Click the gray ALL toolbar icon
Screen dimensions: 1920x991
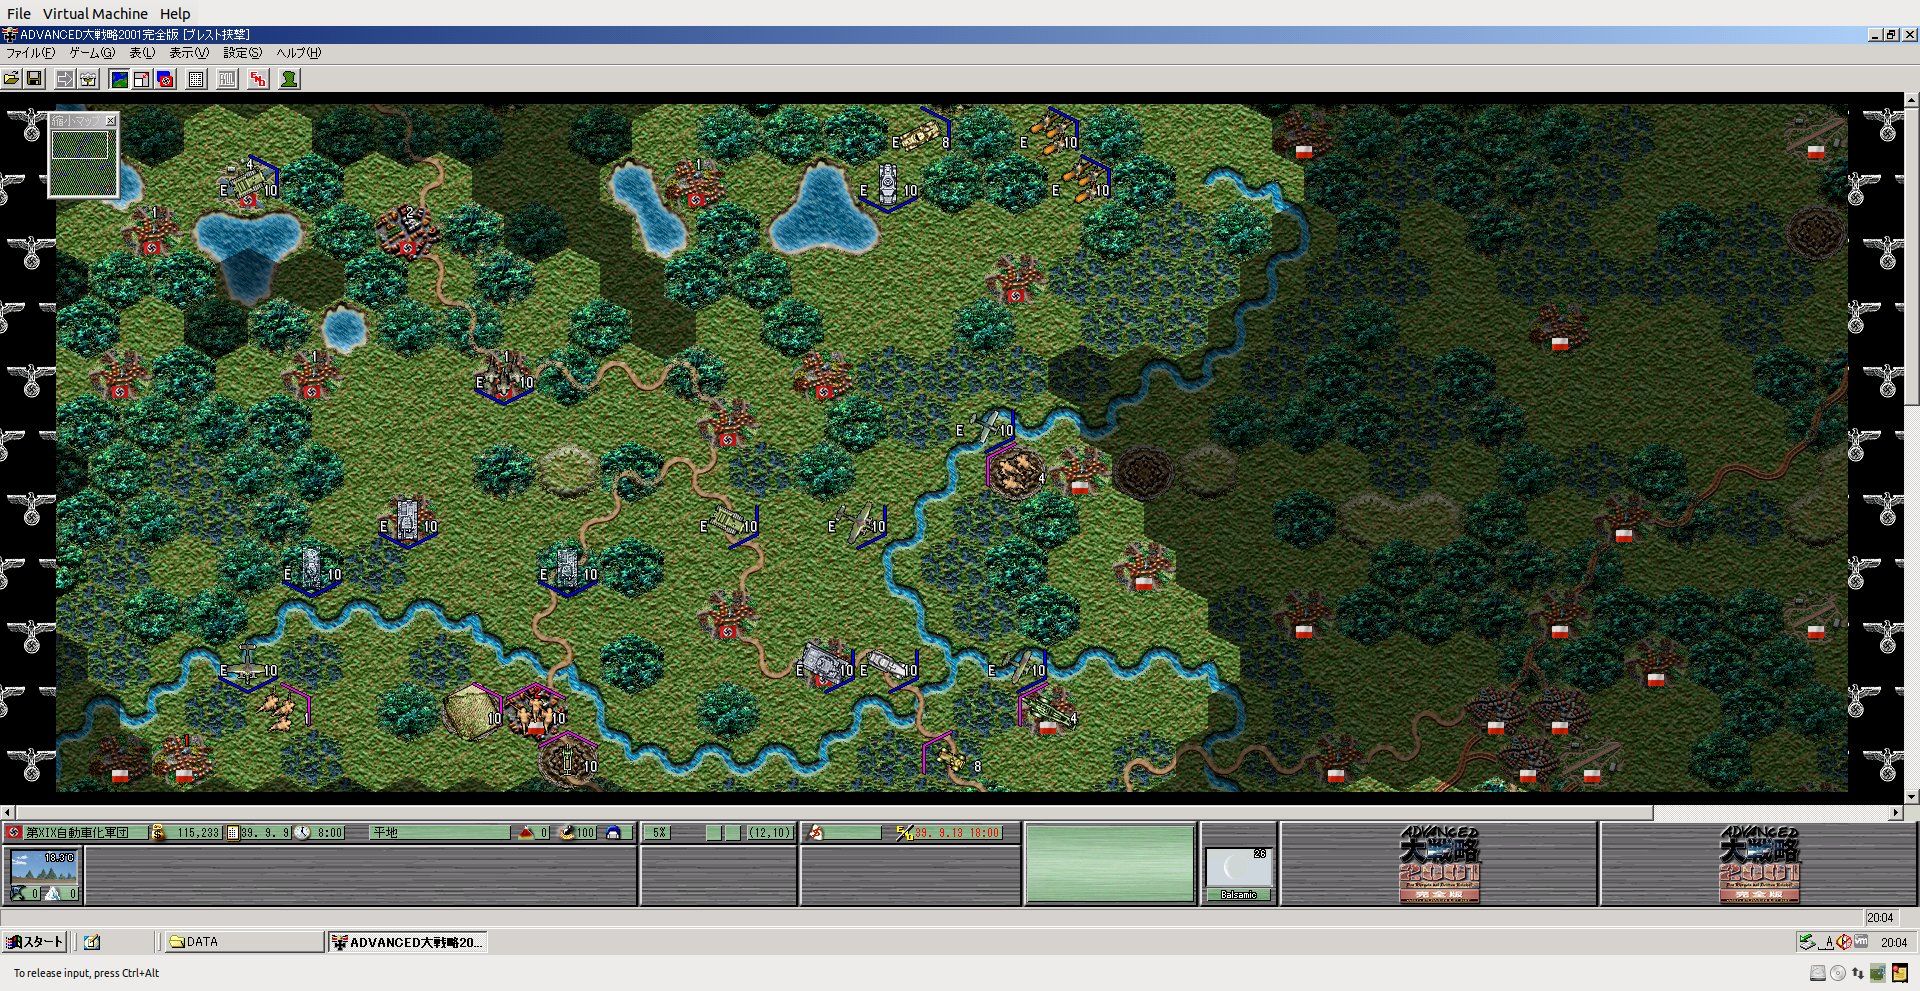(228, 79)
